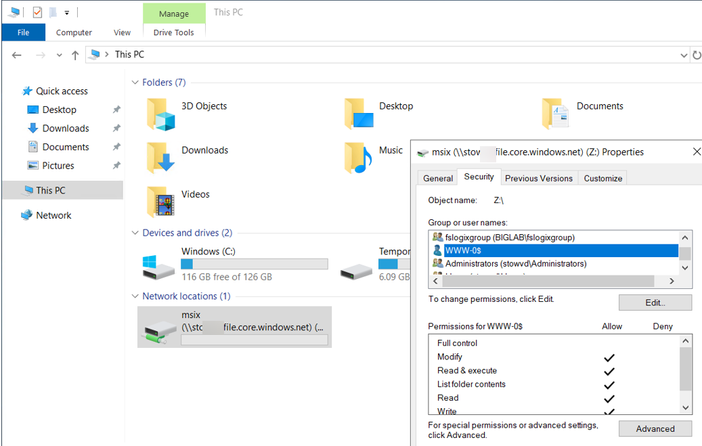Switch to the General tab in Properties
The height and width of the screenshot is (446, 702).
438,178
